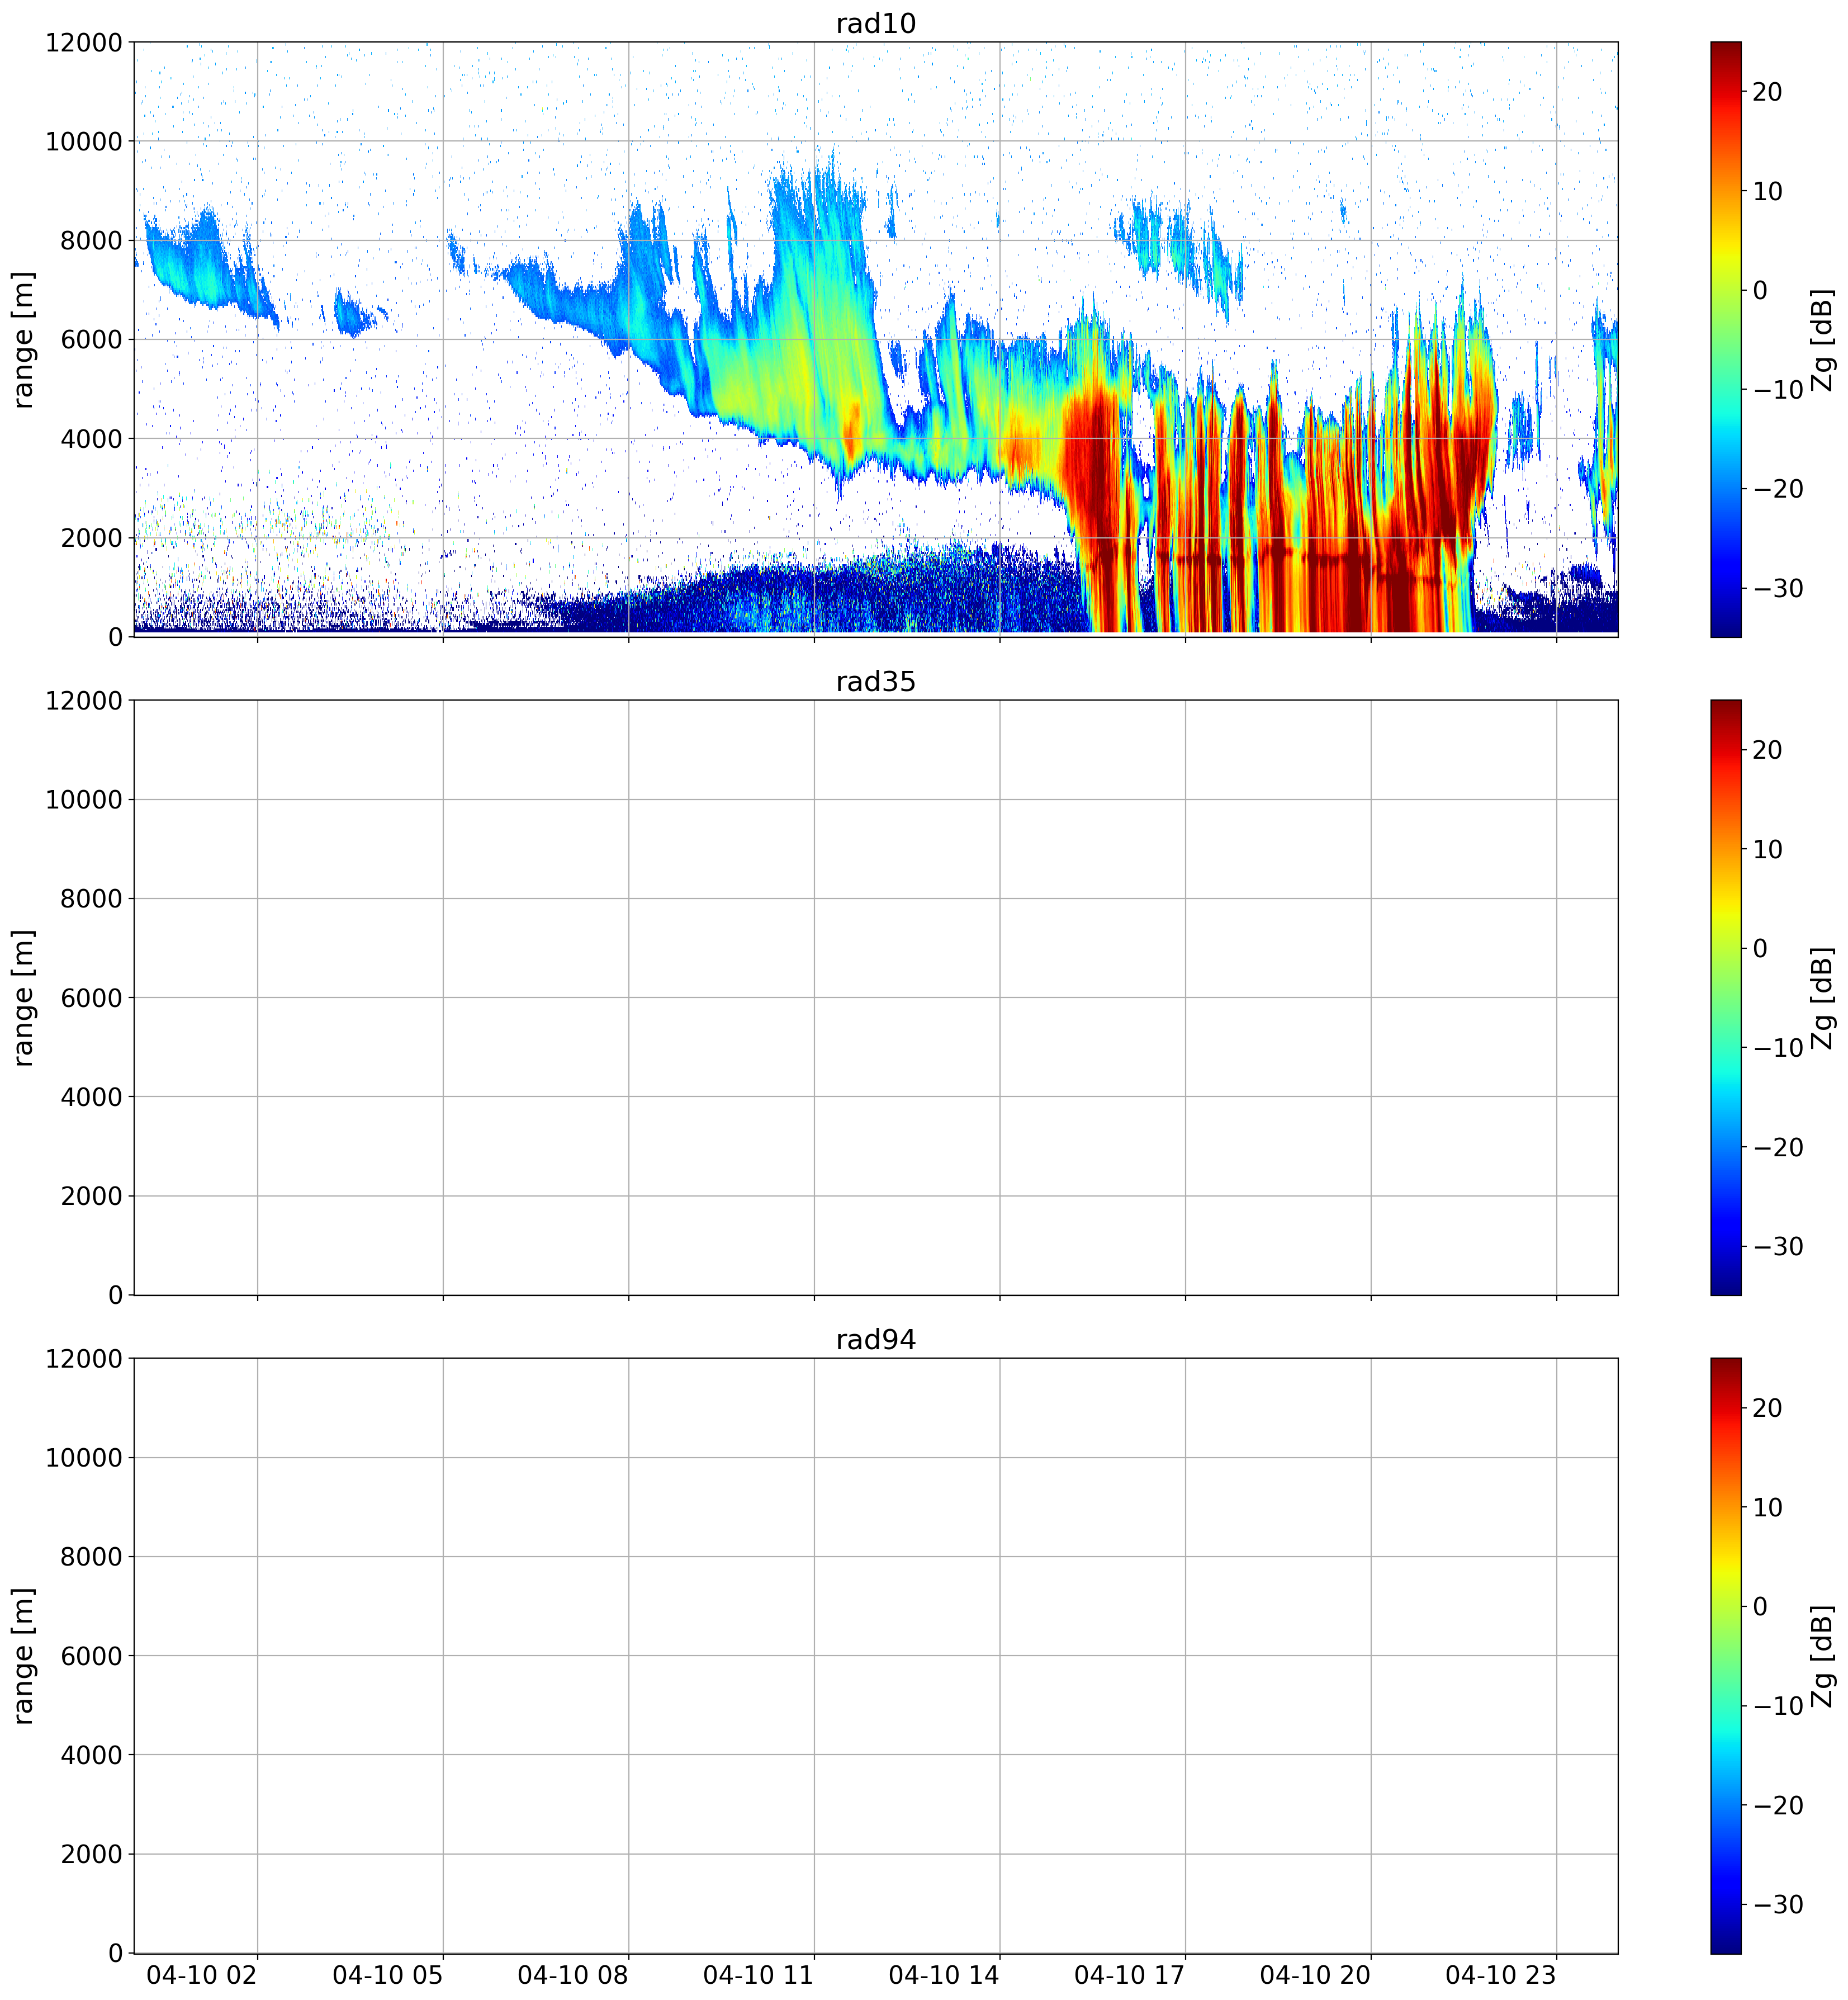Select the "Zg [dB]" label on rad94 colorbar
This screenshot has height=2000, width=1848.
coord(1823,1655)
